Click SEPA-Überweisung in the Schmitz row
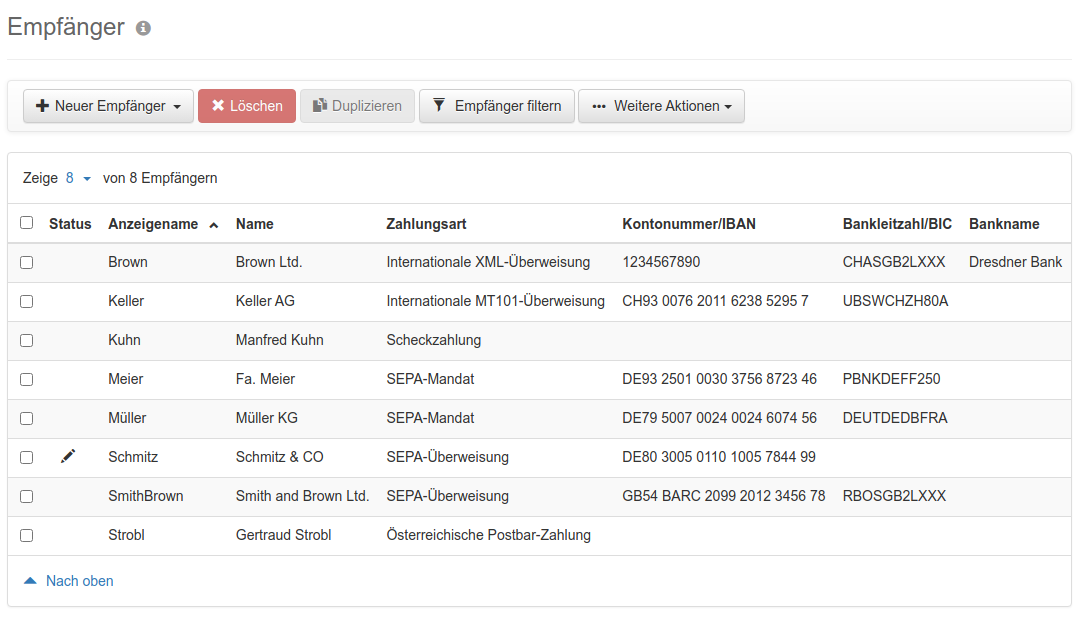Screen dimensions: 1080x617 click(447, 457)
